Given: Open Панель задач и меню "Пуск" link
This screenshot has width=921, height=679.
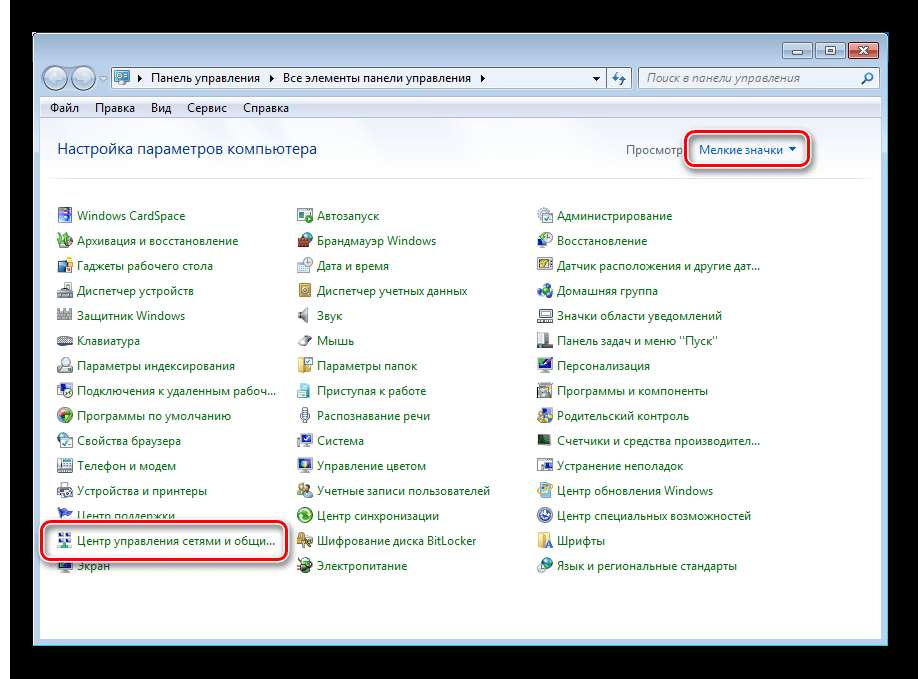Looking at the screenshot, I should 637,341.
